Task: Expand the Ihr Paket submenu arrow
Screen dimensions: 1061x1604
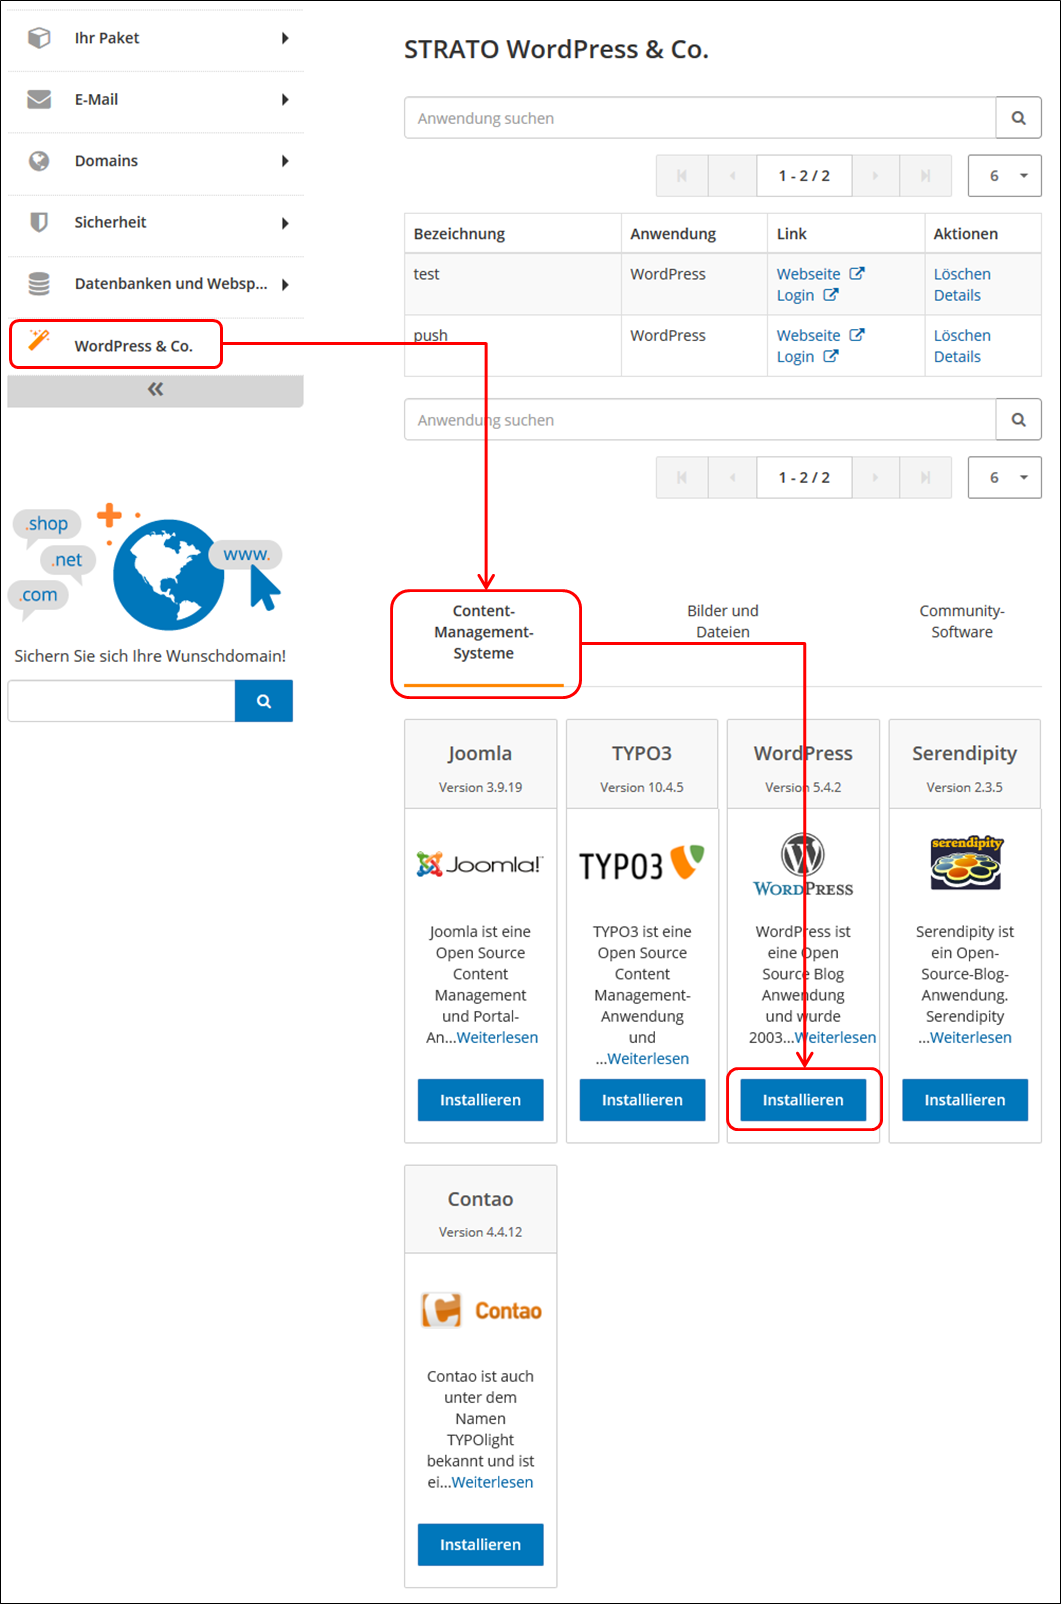Action: (x=285, y=38)
